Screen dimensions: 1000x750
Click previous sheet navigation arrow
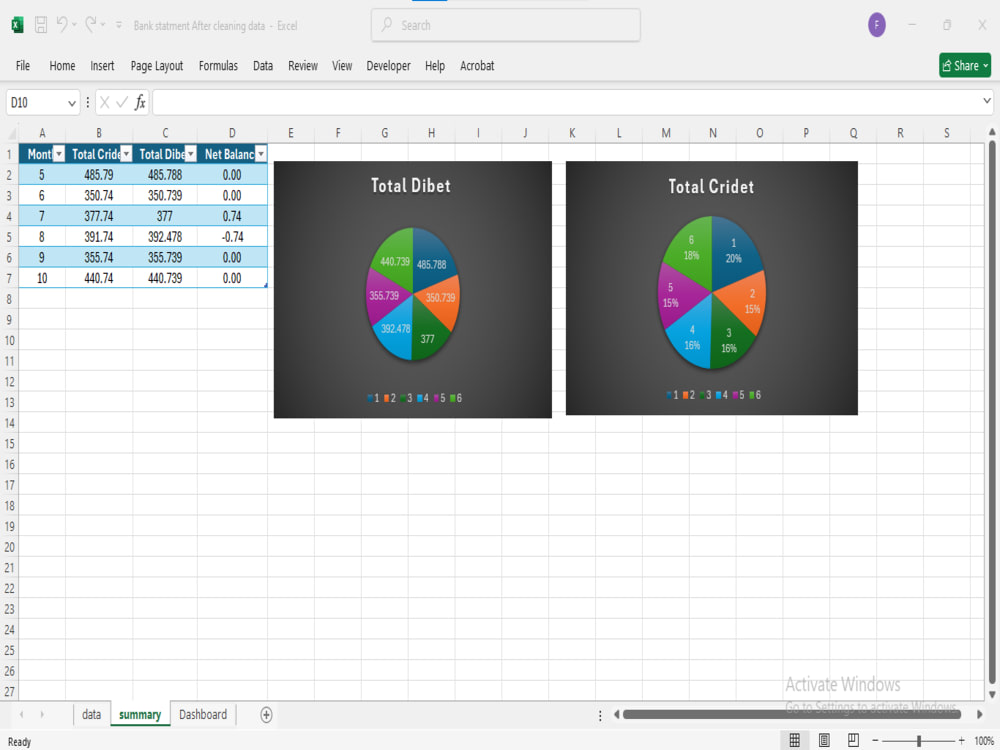click(22, 714)
